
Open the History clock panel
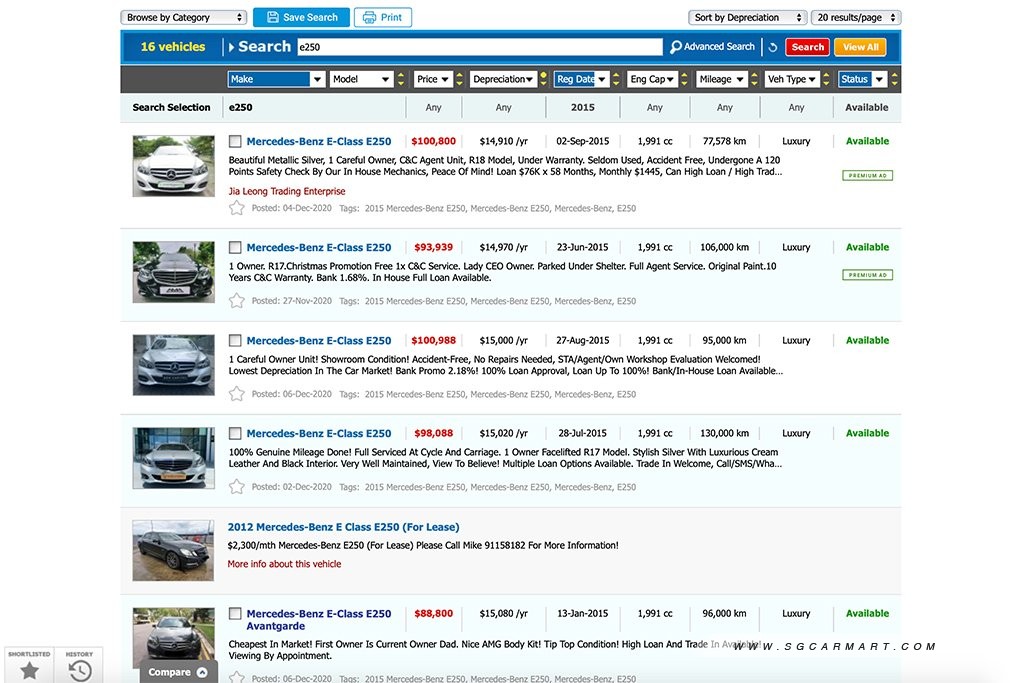coord(80,668)
